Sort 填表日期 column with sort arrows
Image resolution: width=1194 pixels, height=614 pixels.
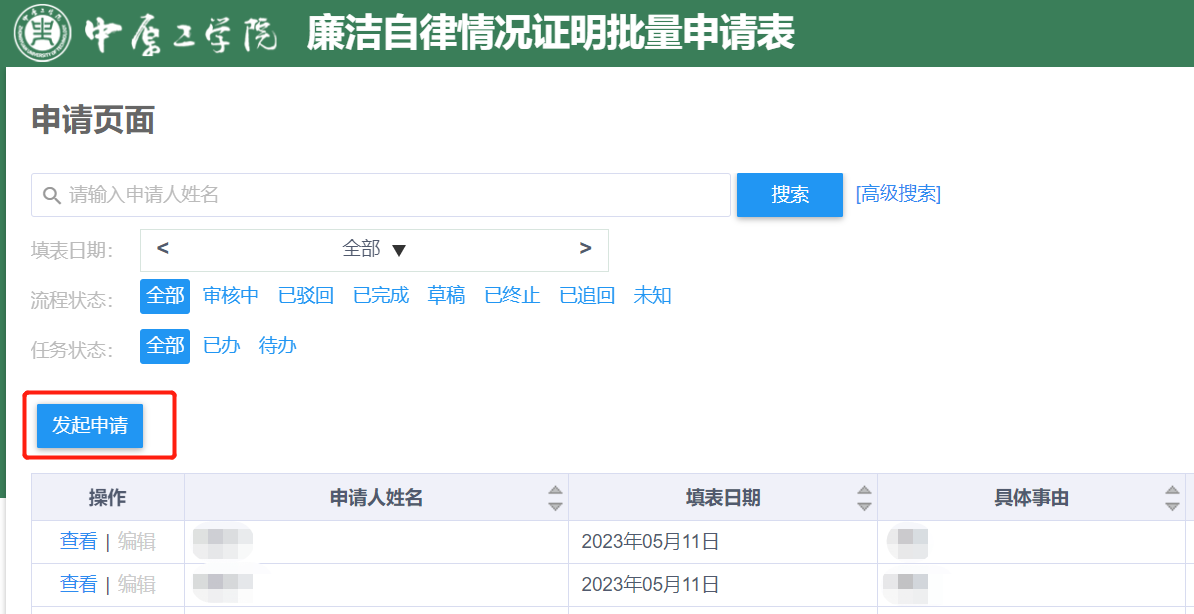click(864, 498)
